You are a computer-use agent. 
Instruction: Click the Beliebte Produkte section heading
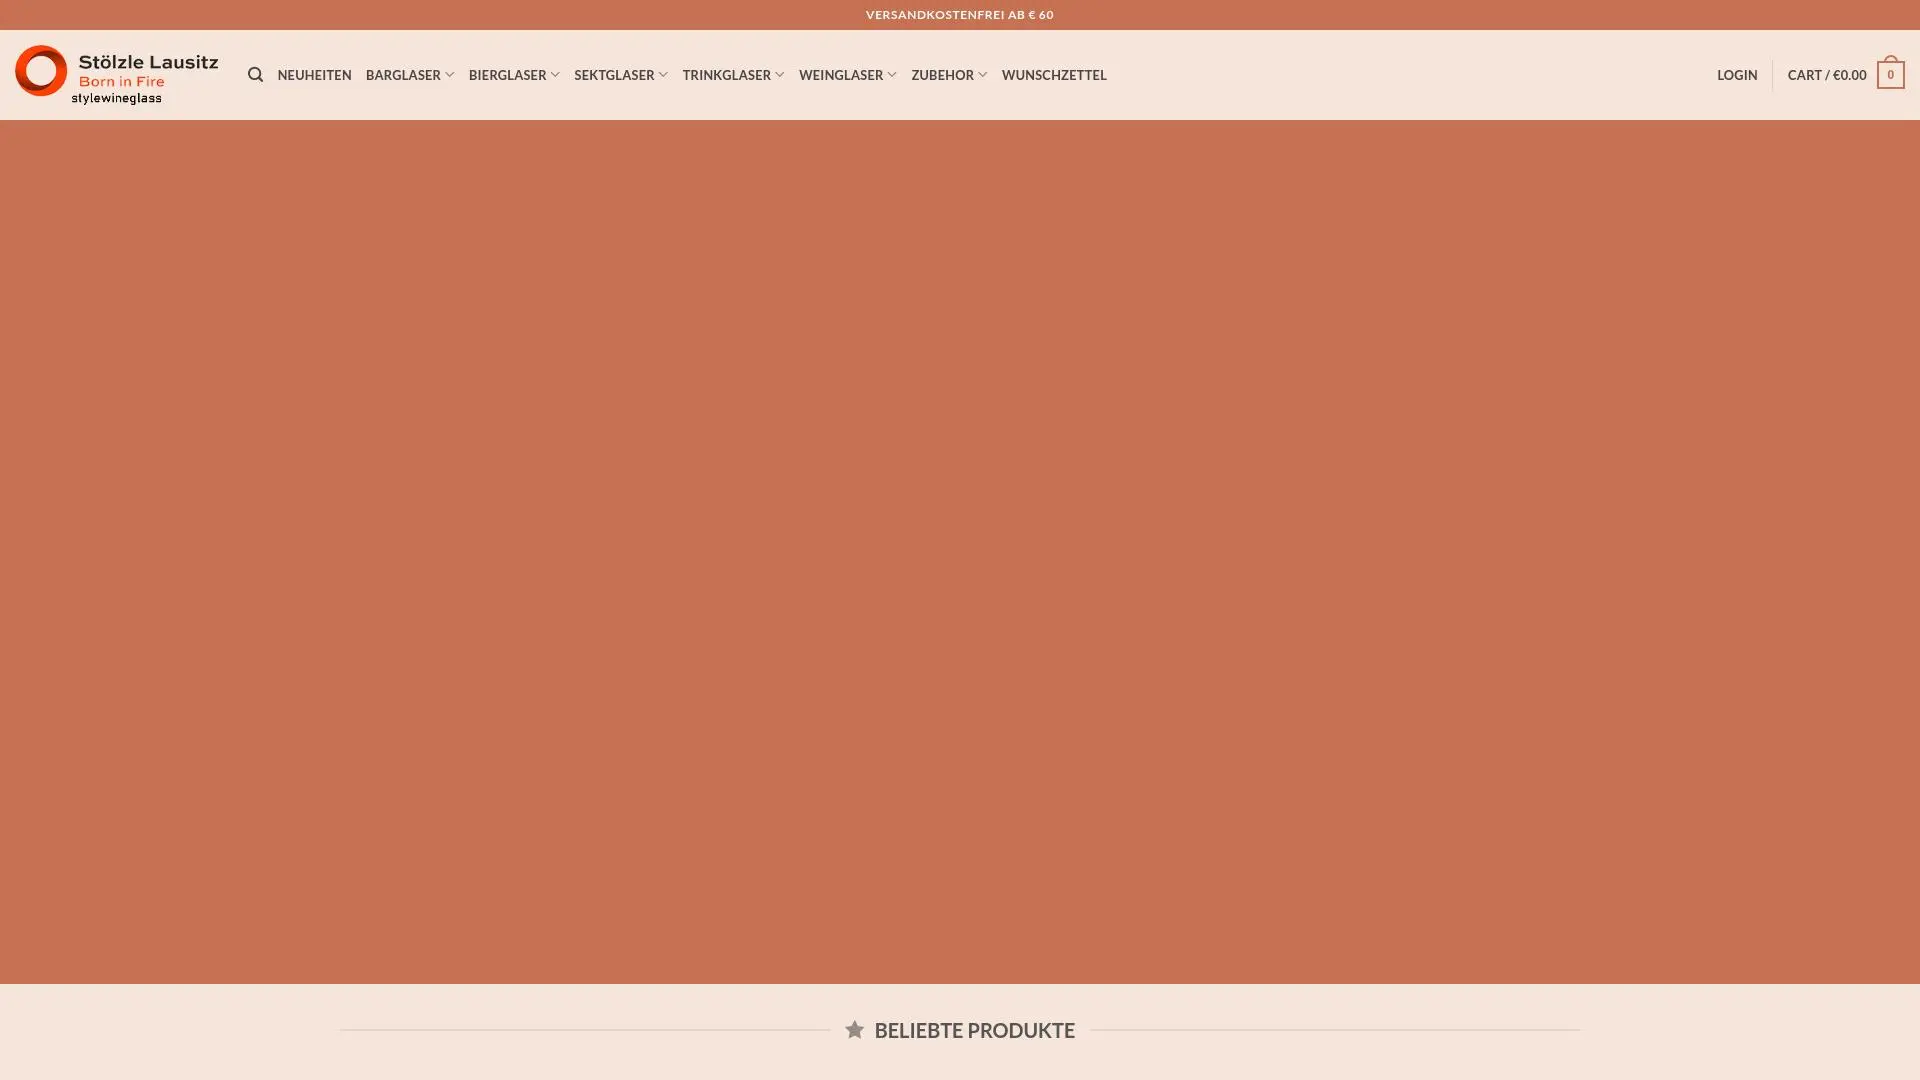click(974, 1029)
